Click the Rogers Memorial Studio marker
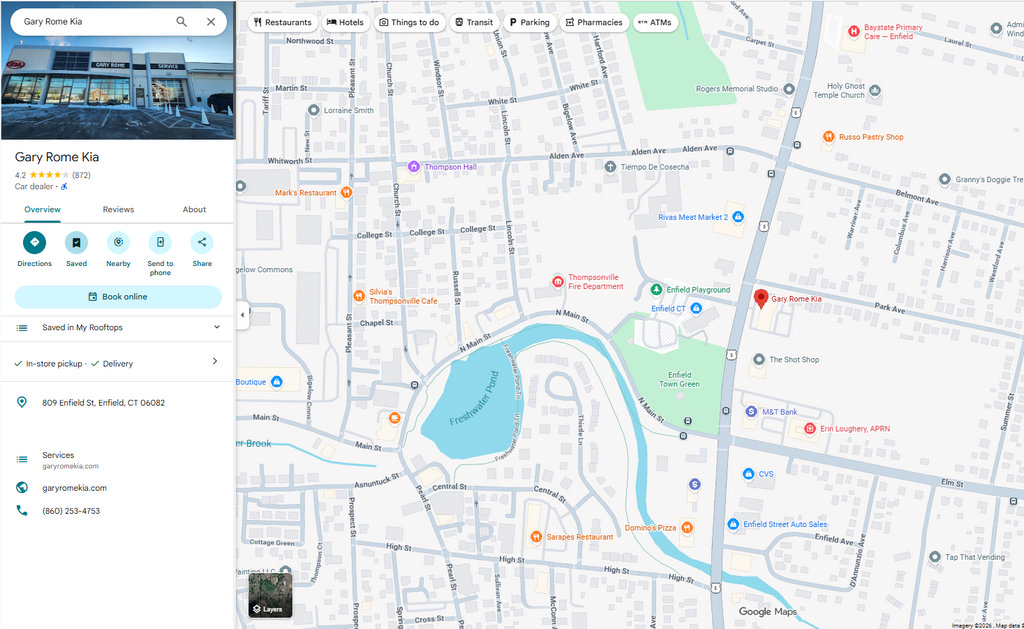Screen dimensions: 1024x629 click(789, 89)
